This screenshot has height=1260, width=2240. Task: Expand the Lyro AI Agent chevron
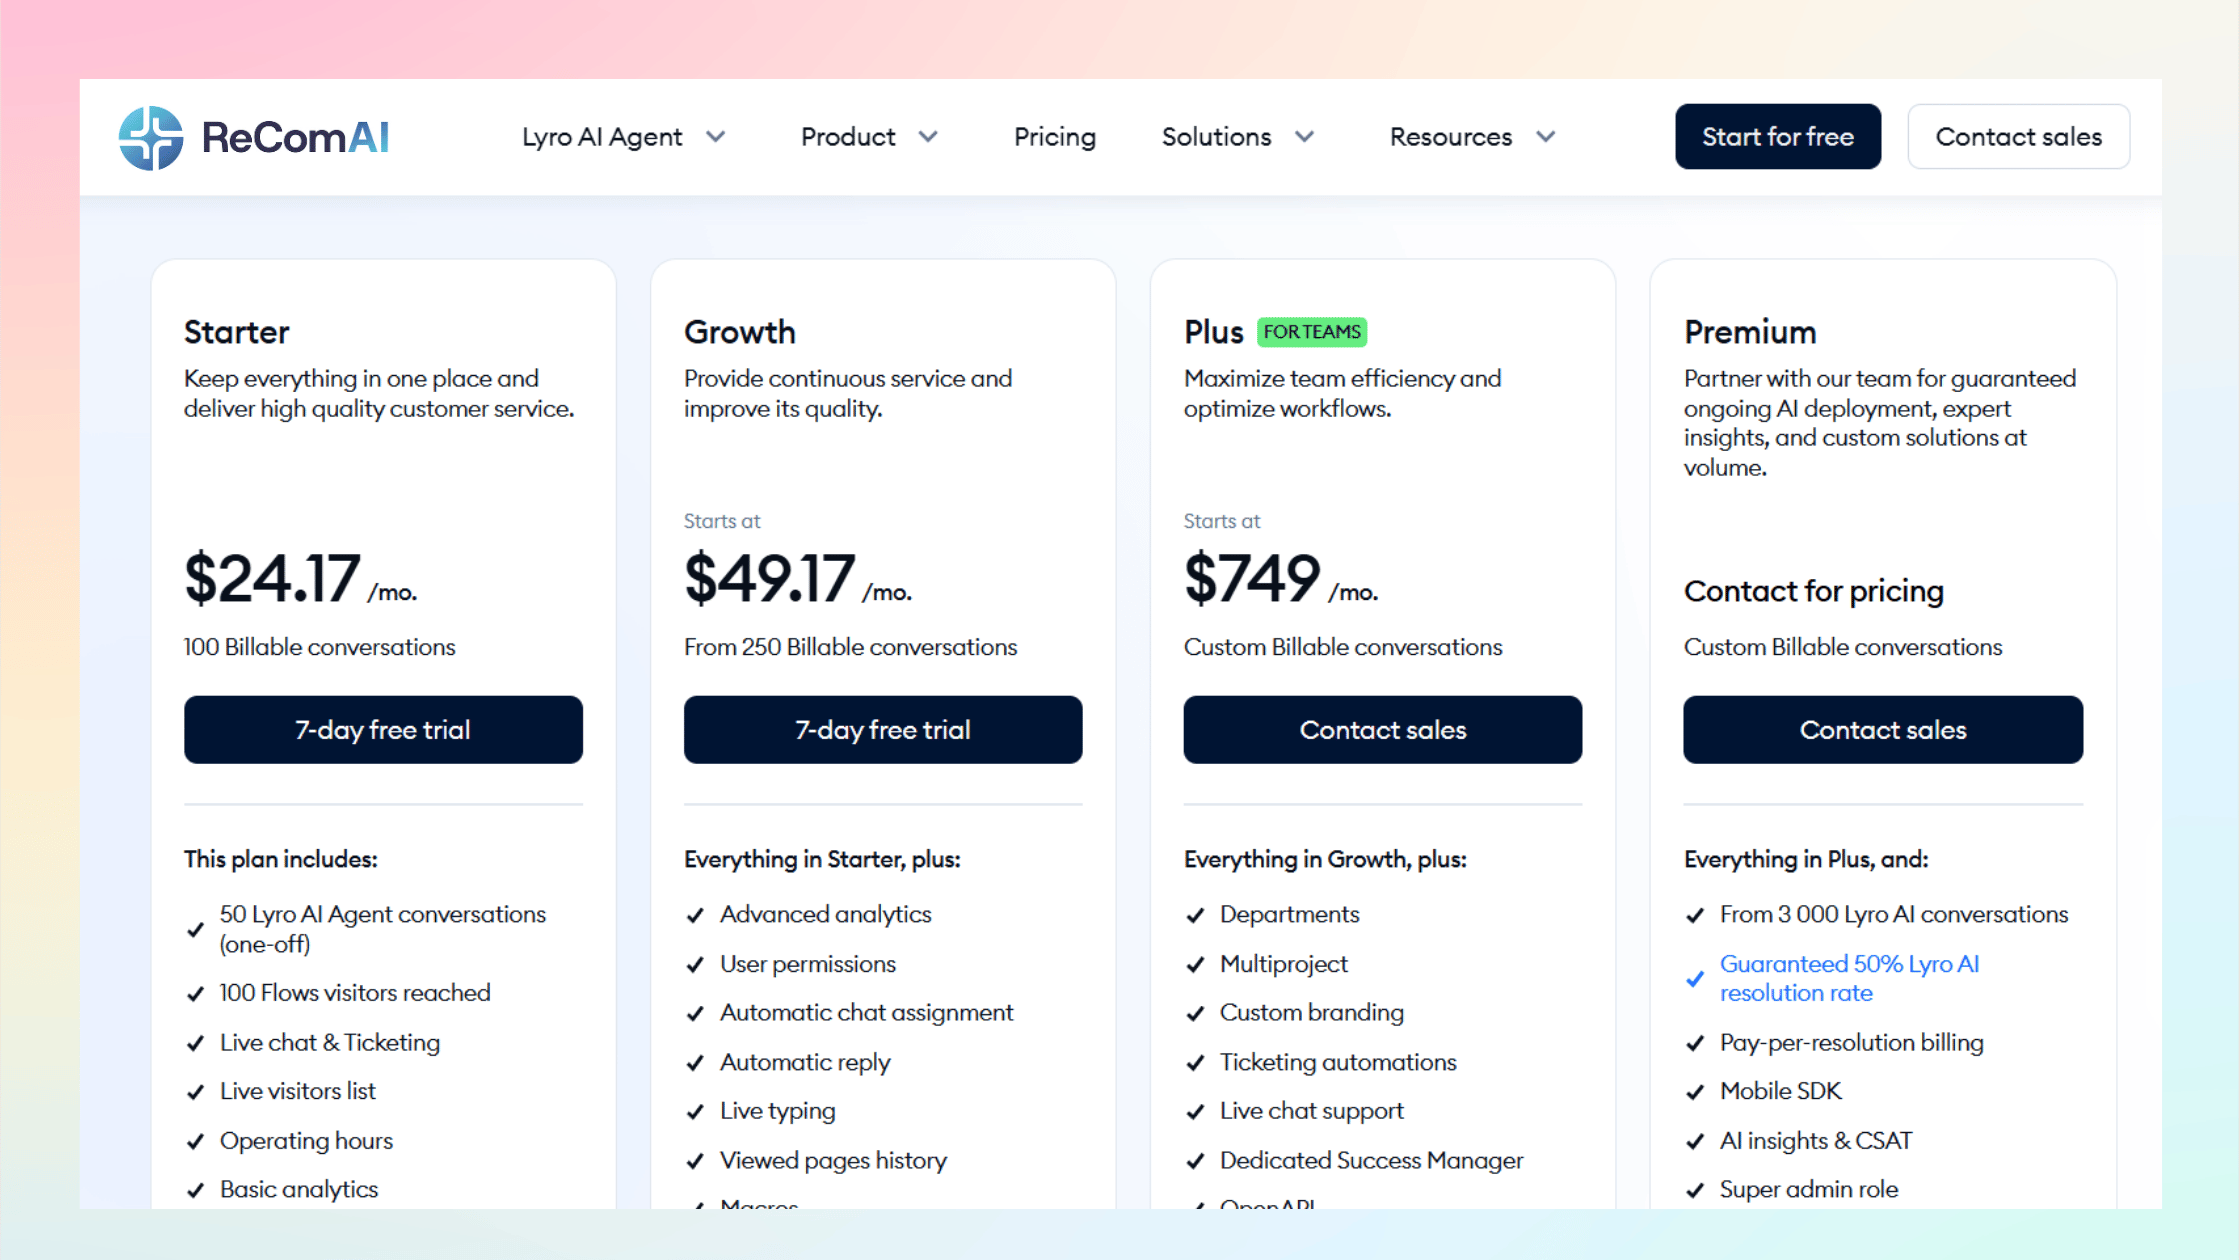click(715, 137)
